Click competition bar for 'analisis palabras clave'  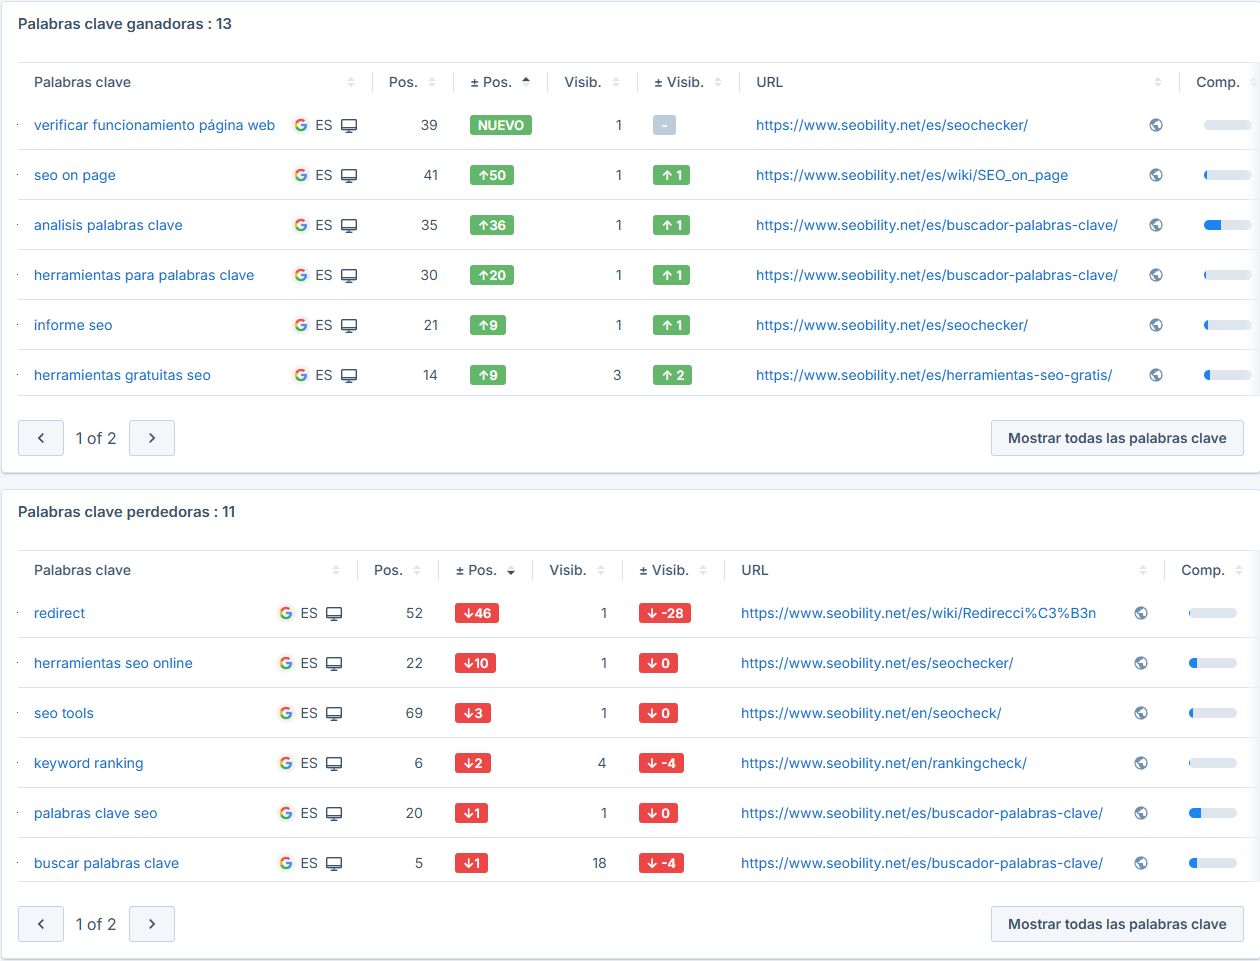pos(1228,225)
